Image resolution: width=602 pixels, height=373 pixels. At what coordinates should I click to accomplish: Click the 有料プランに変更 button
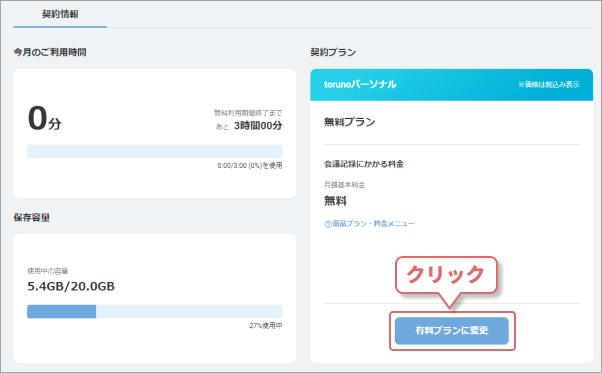point(452,330)
